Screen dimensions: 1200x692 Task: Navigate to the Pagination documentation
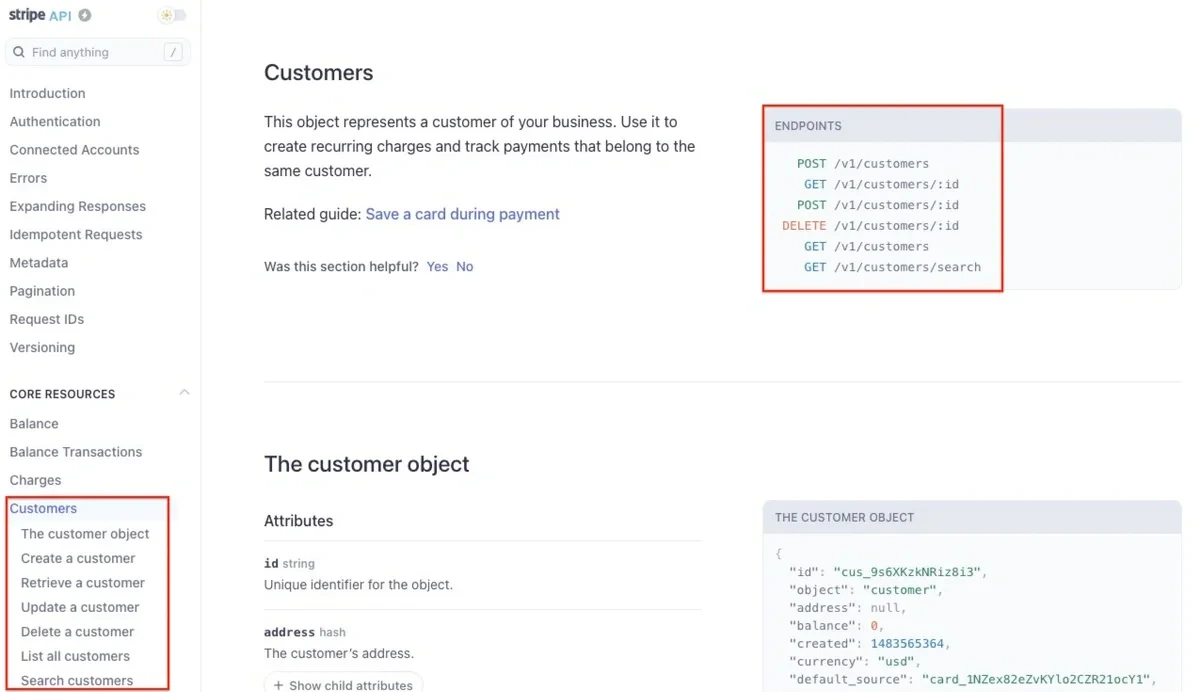(42, 290)
